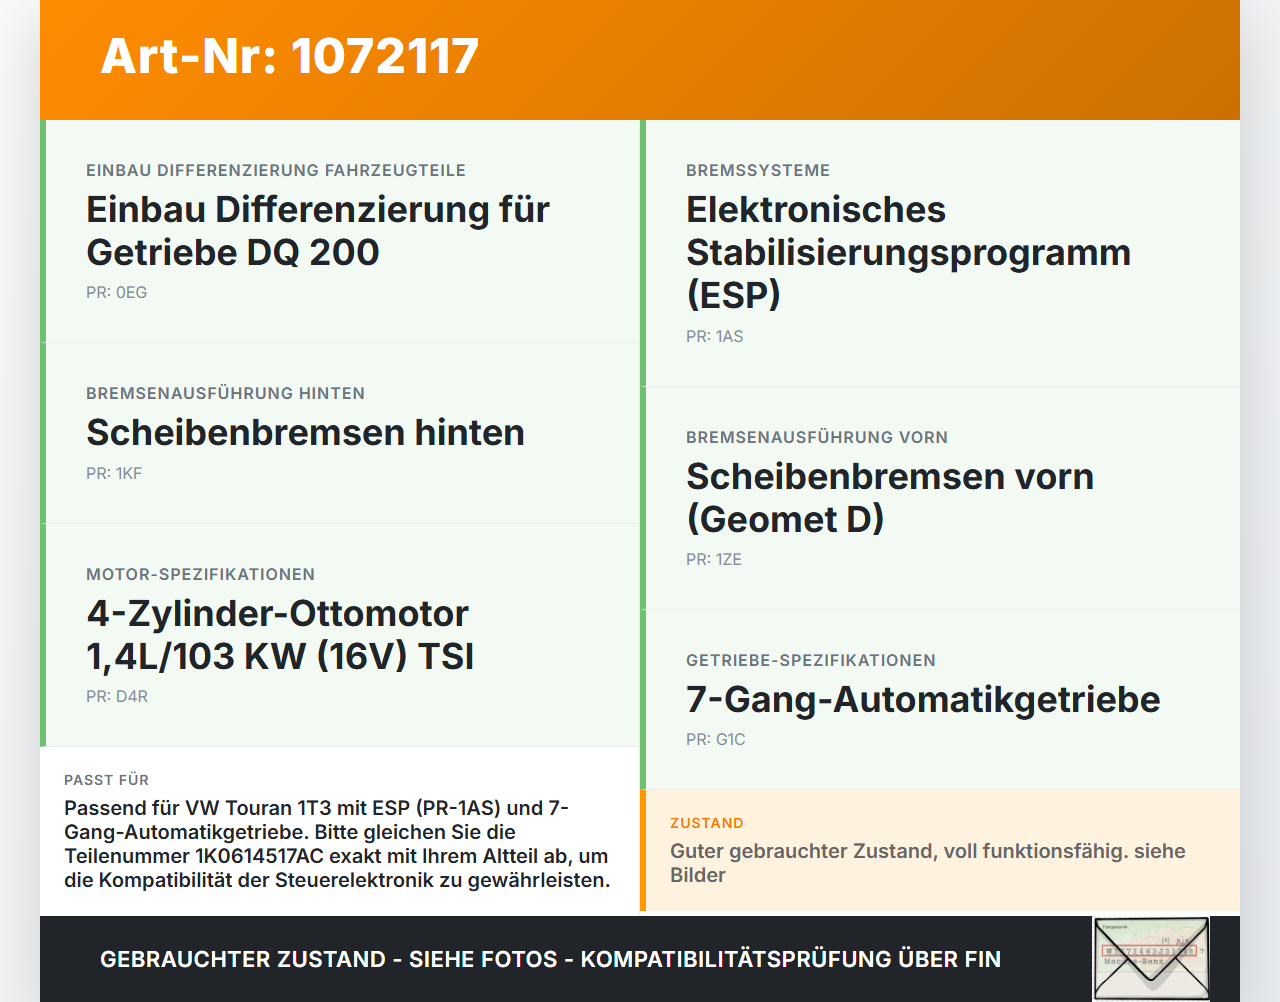
Task: Click the Passend für VW Touran 1T3 description
Action: tap(337, 844)
